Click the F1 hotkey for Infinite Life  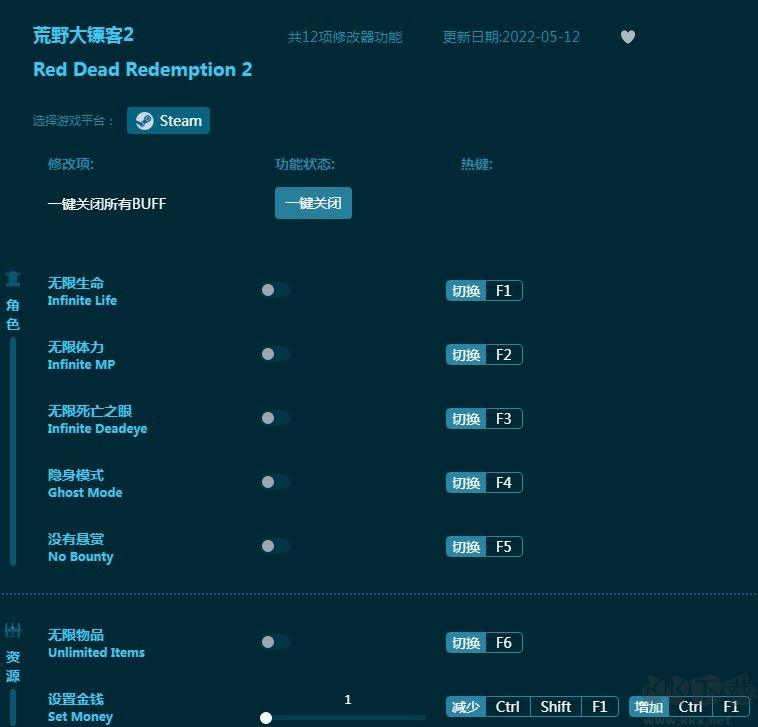504,291
